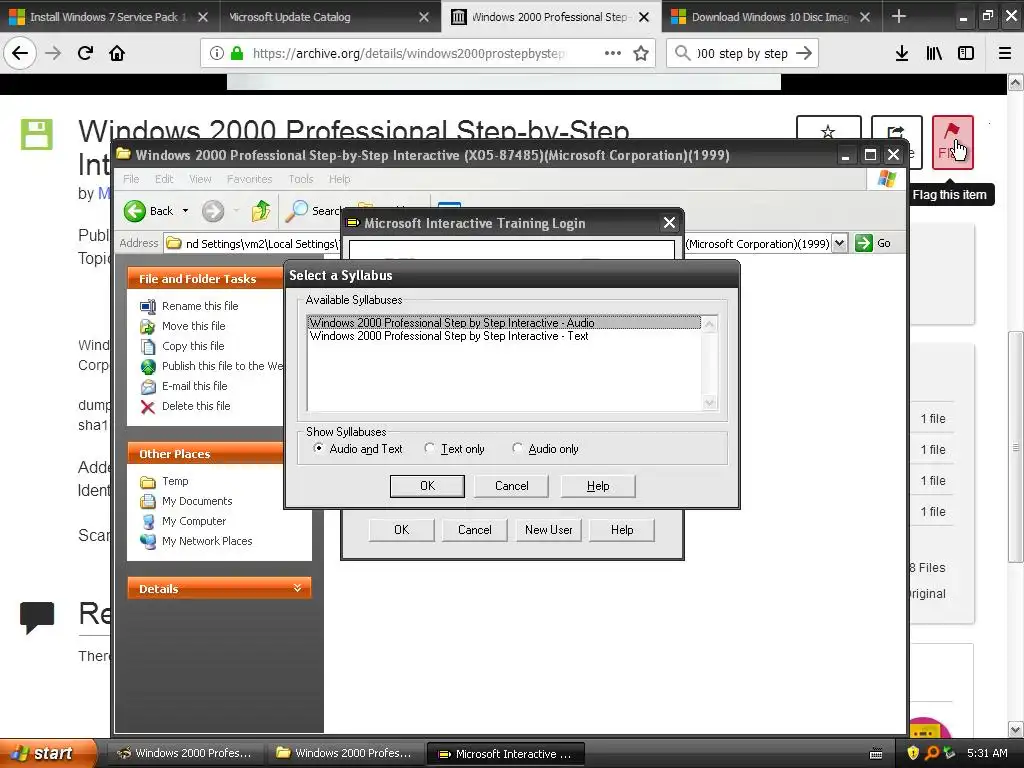Expand the Details panel chevron
Screen dimensions: 1024x768
[x=297, y=588]
